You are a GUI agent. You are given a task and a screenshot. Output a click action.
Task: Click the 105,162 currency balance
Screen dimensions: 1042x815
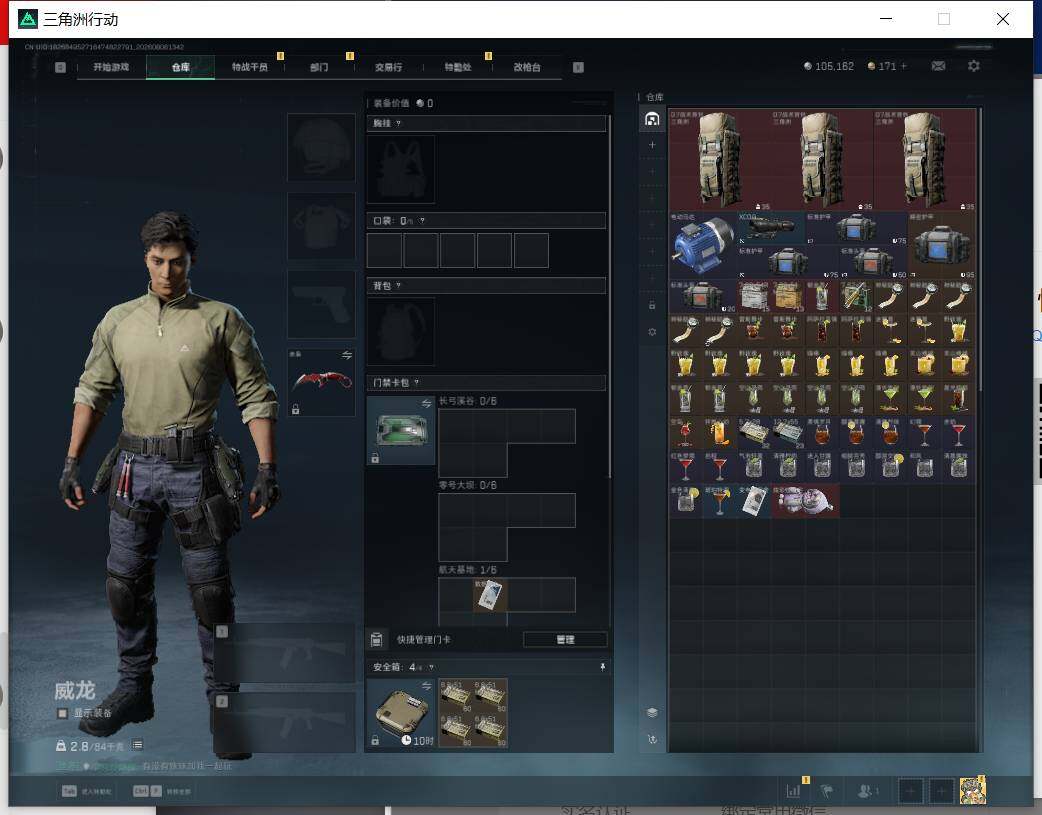(x=829, y=66)
